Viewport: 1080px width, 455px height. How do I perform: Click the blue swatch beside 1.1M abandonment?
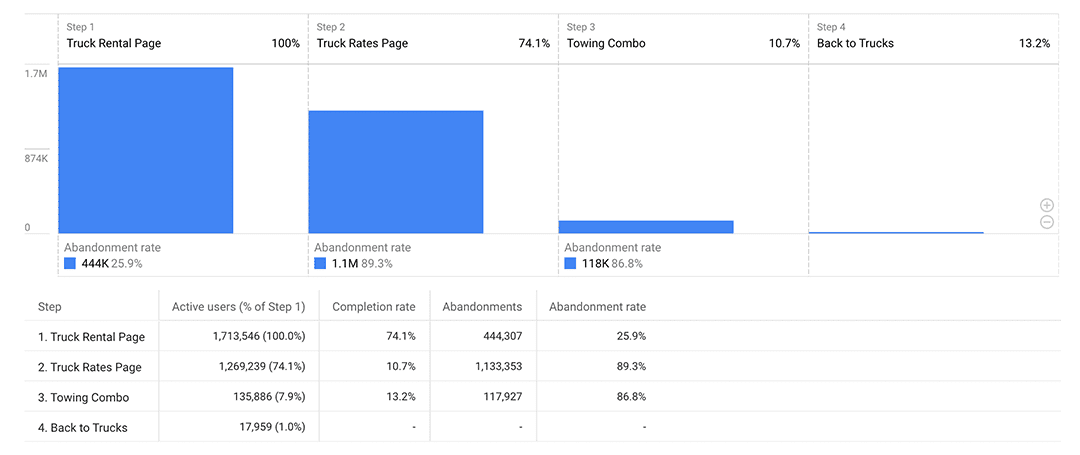[x=320, y=264]
